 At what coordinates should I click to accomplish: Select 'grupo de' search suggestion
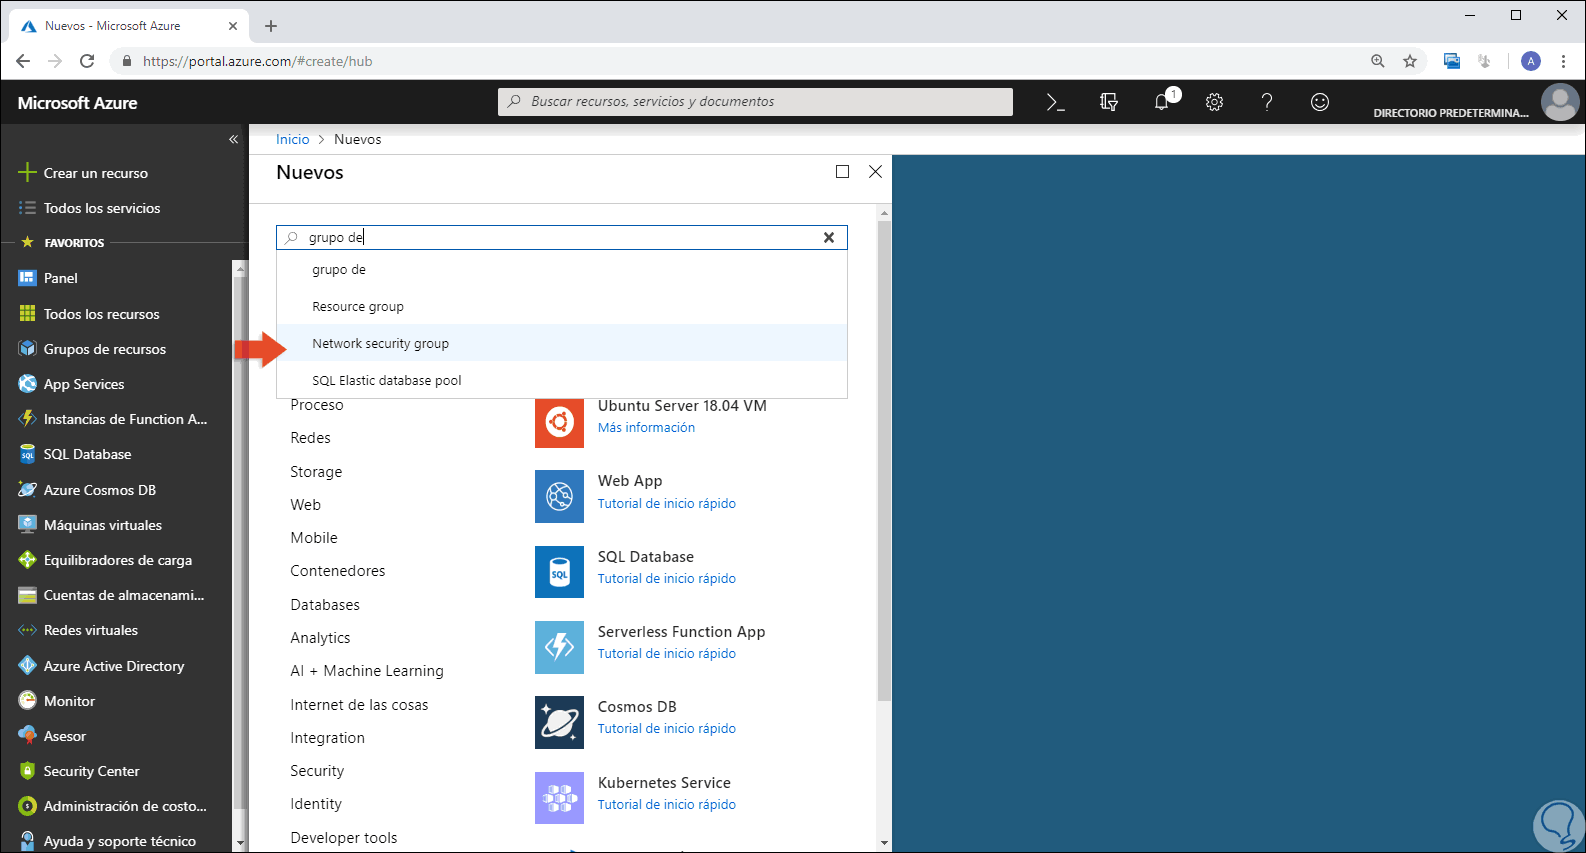[562, 269]
